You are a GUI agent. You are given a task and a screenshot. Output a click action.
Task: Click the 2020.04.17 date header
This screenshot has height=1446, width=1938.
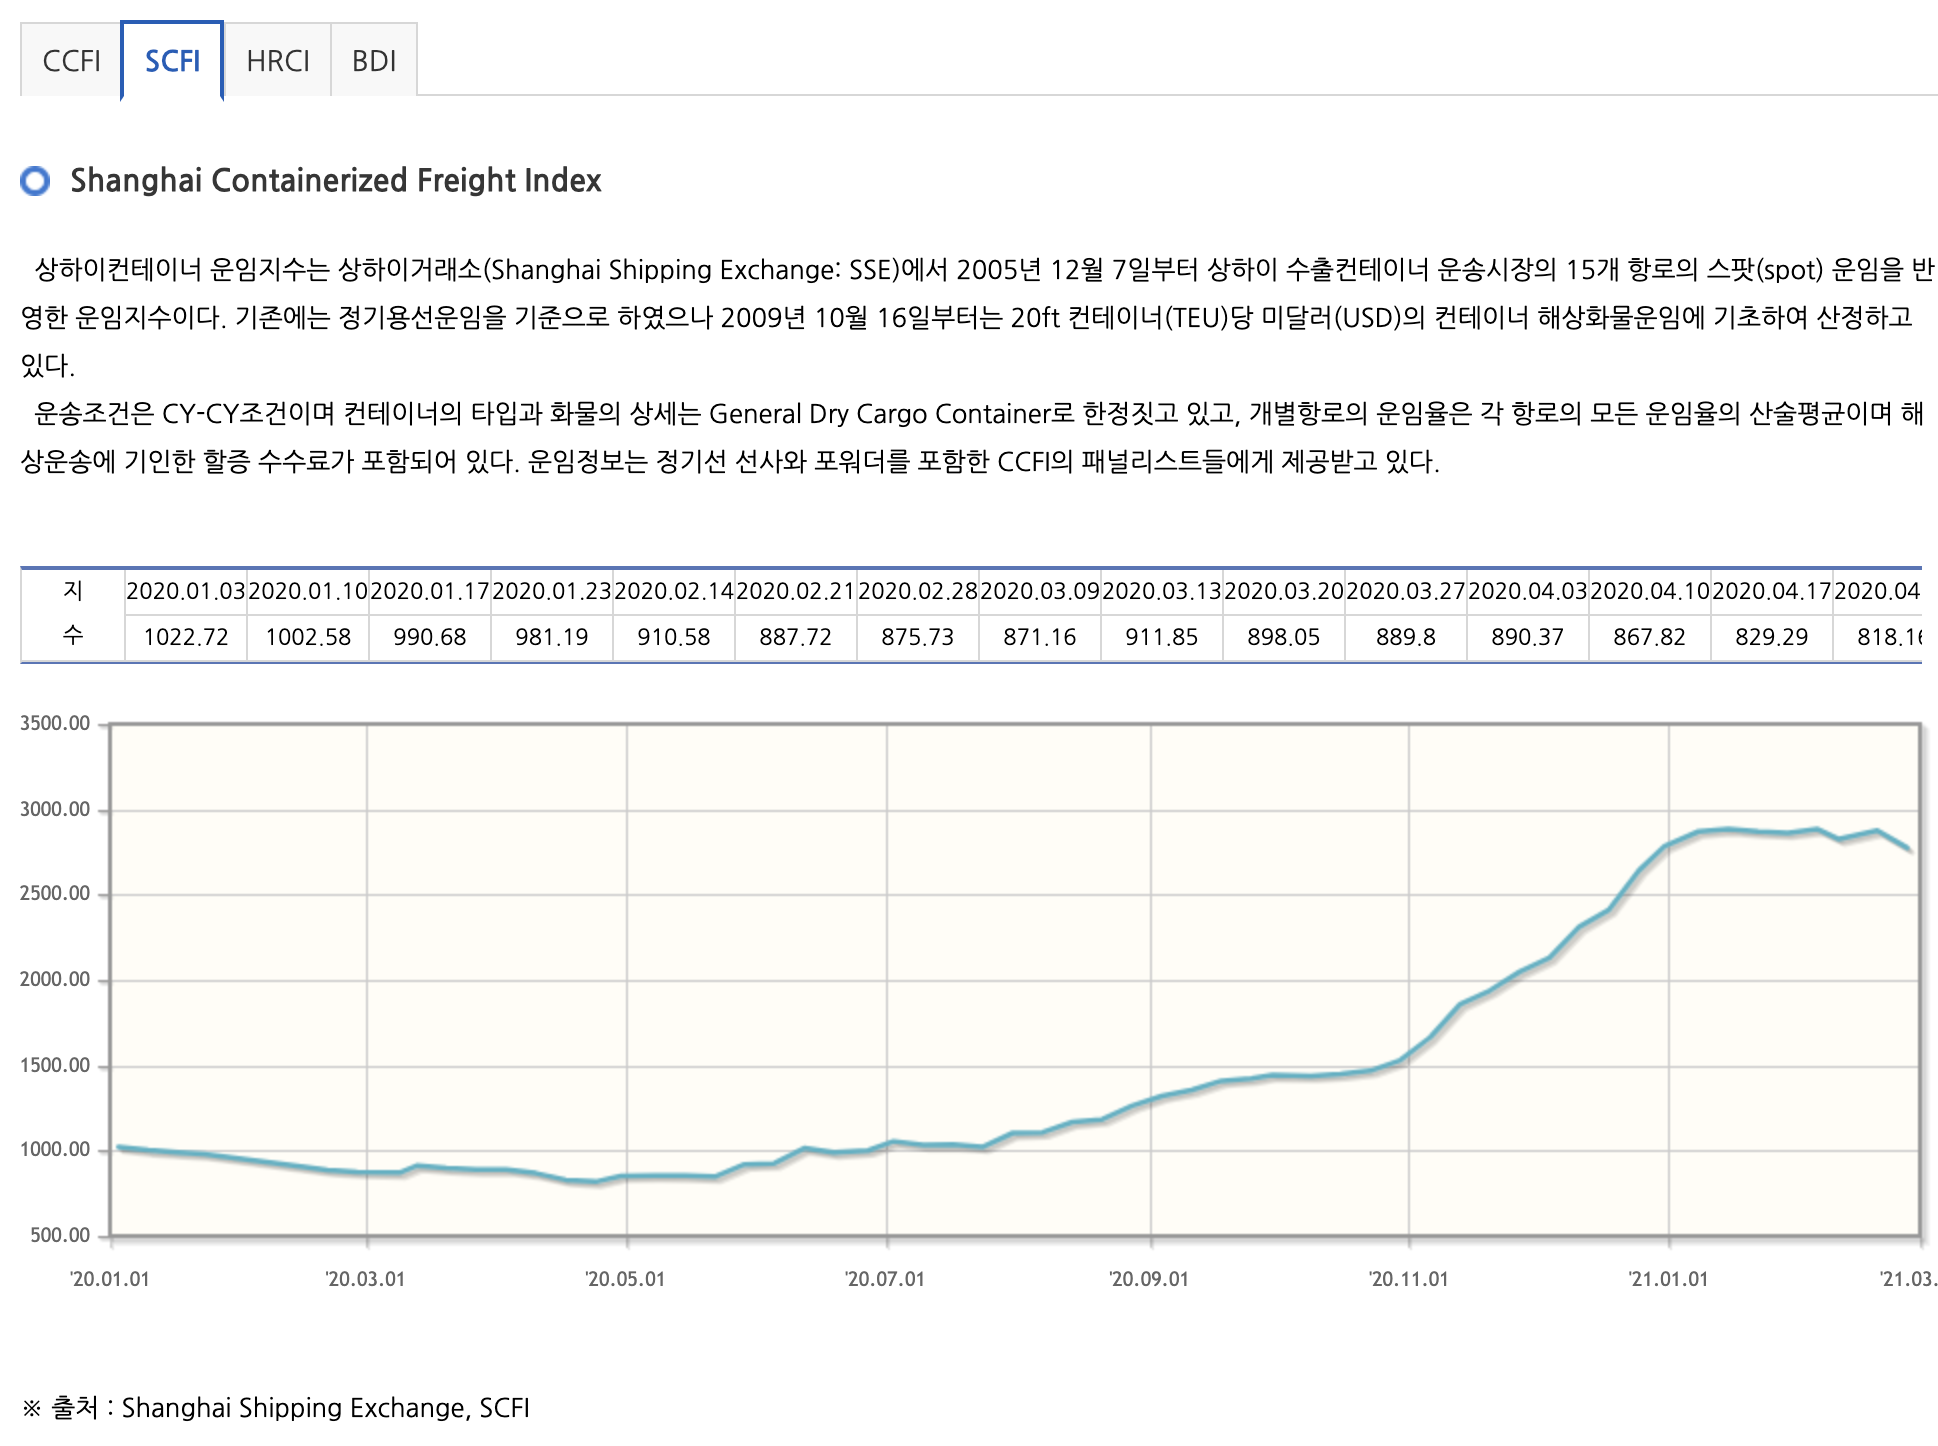tap(1772, 591)
